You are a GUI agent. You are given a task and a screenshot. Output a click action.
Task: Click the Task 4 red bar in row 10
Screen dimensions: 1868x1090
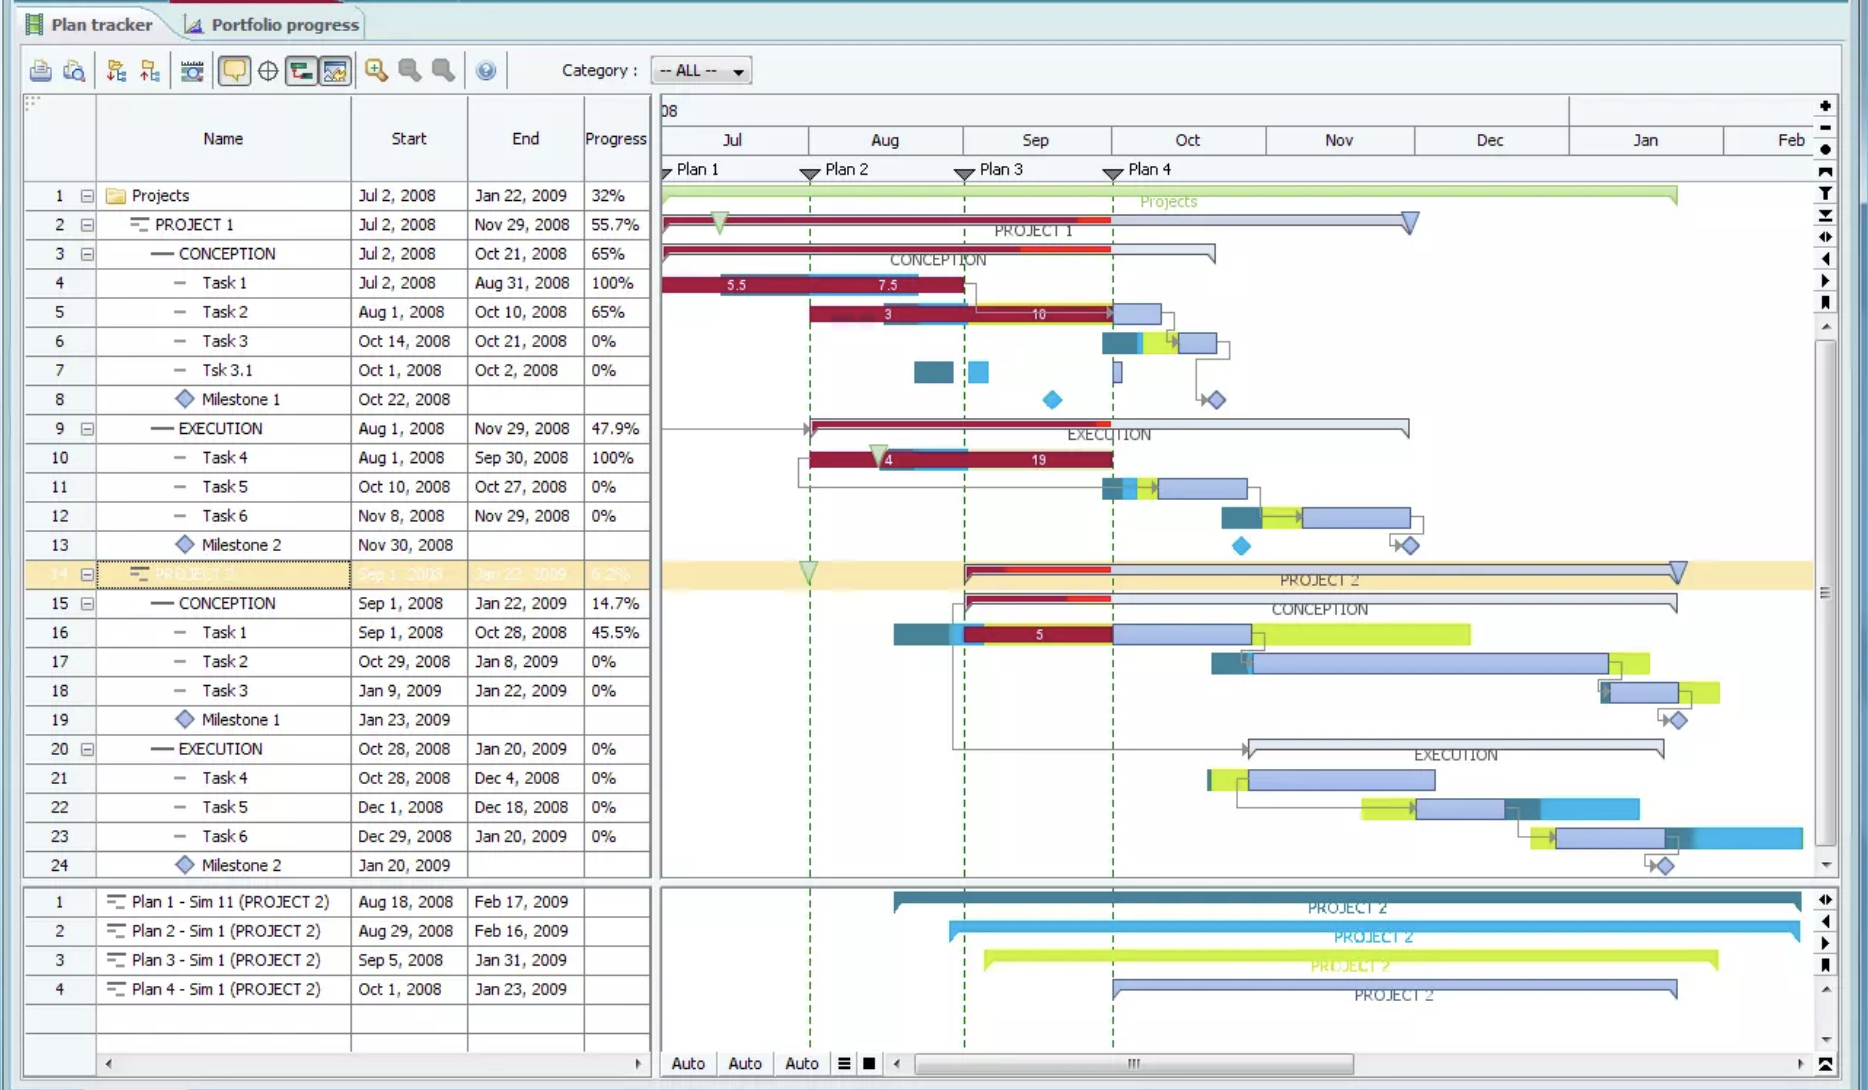coord(961,460)
